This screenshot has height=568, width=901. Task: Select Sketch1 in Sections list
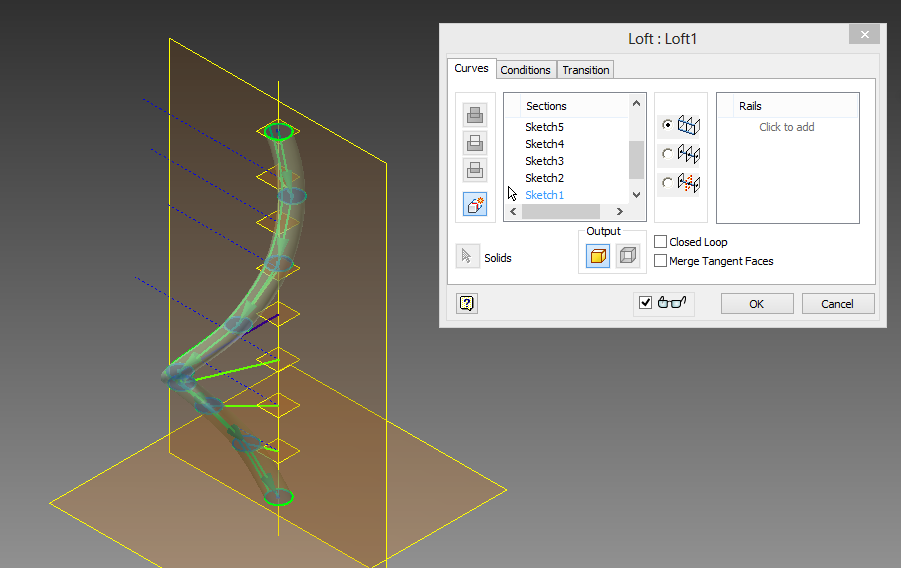(x=544, y=195)
